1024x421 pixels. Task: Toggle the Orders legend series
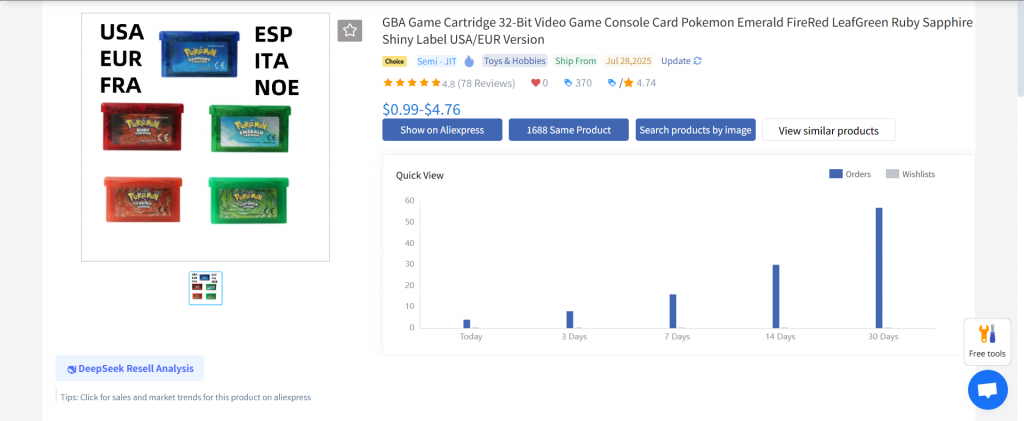(850, 174)
